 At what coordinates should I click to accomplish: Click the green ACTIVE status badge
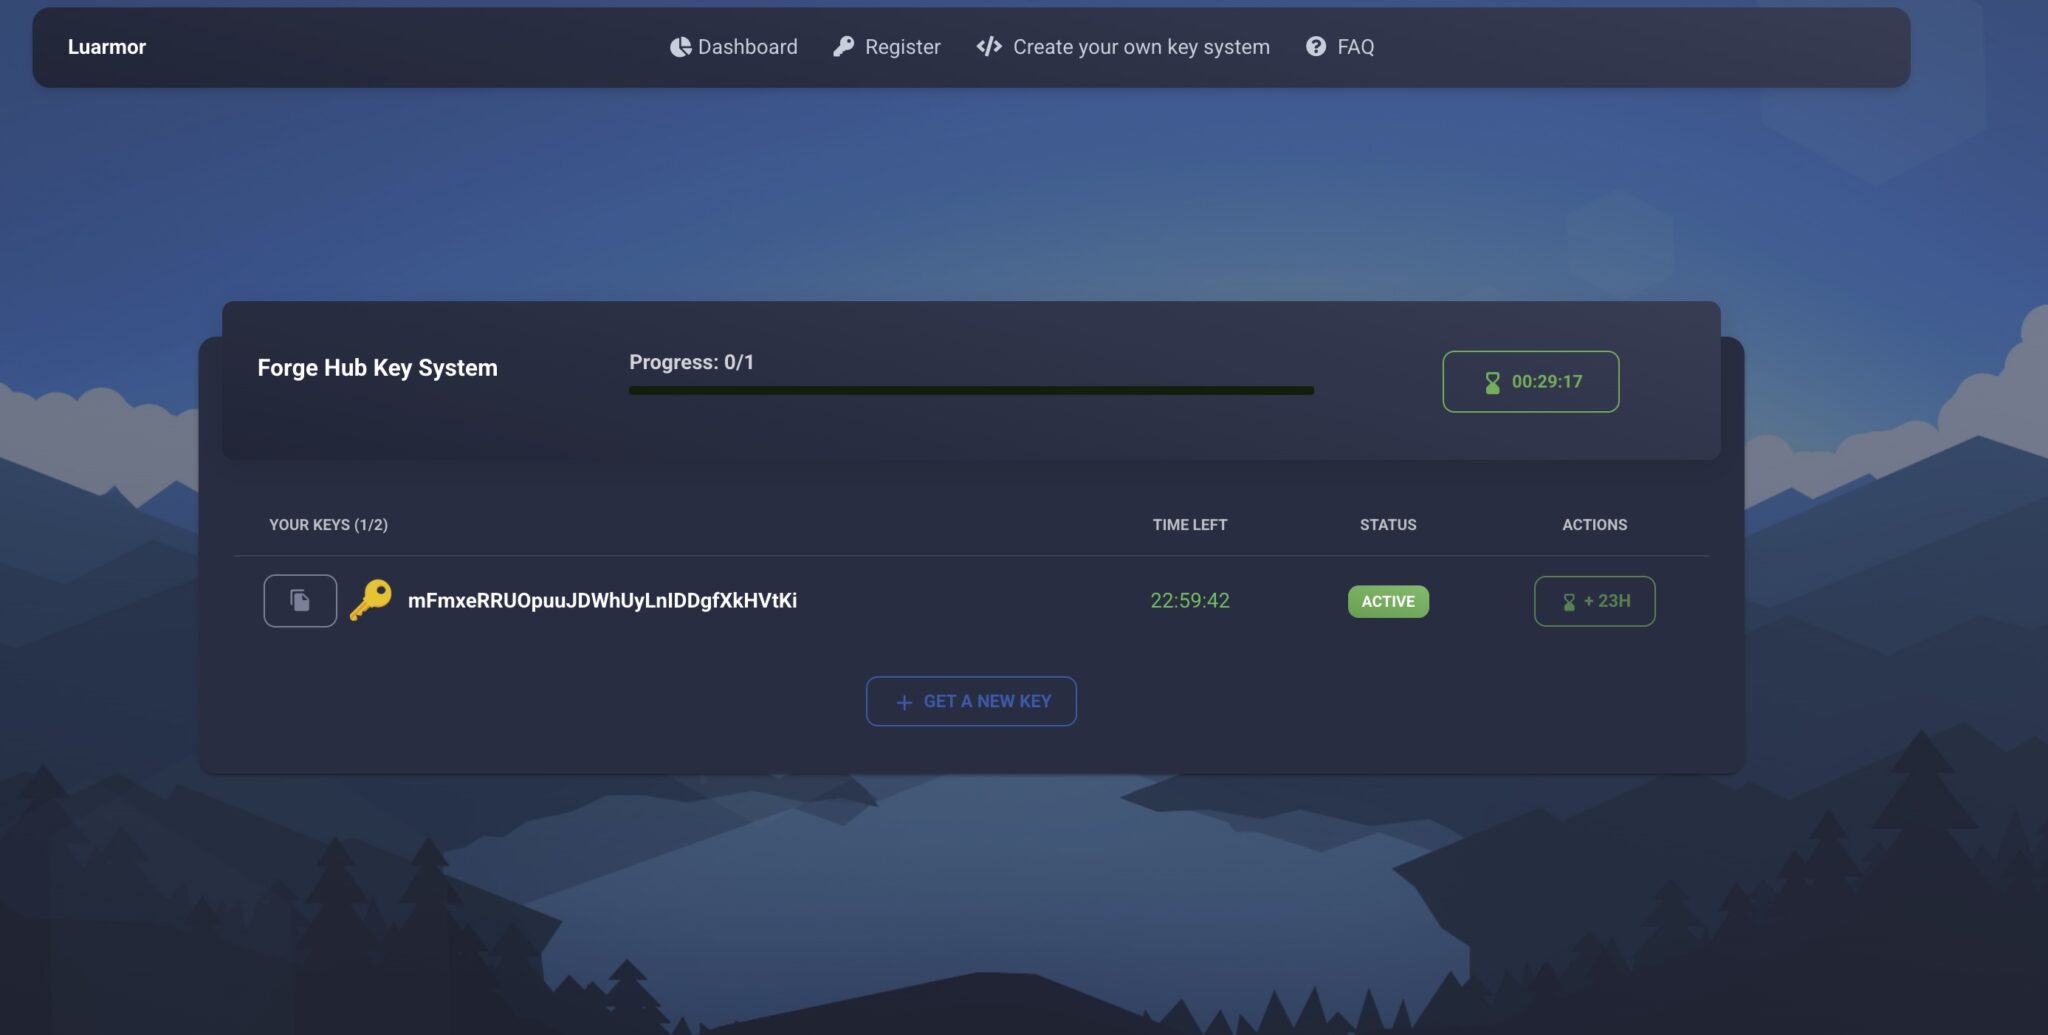(1388, 601)
